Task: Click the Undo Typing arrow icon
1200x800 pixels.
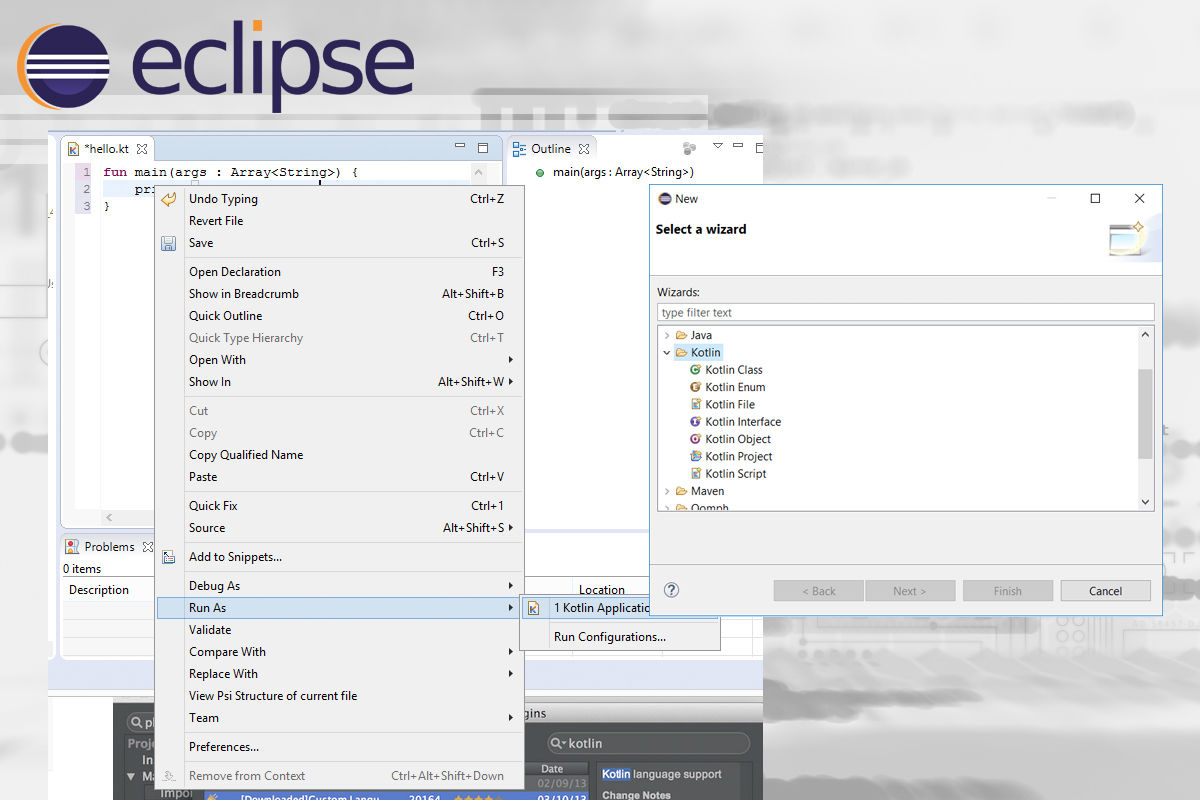Action: point(168,198)
